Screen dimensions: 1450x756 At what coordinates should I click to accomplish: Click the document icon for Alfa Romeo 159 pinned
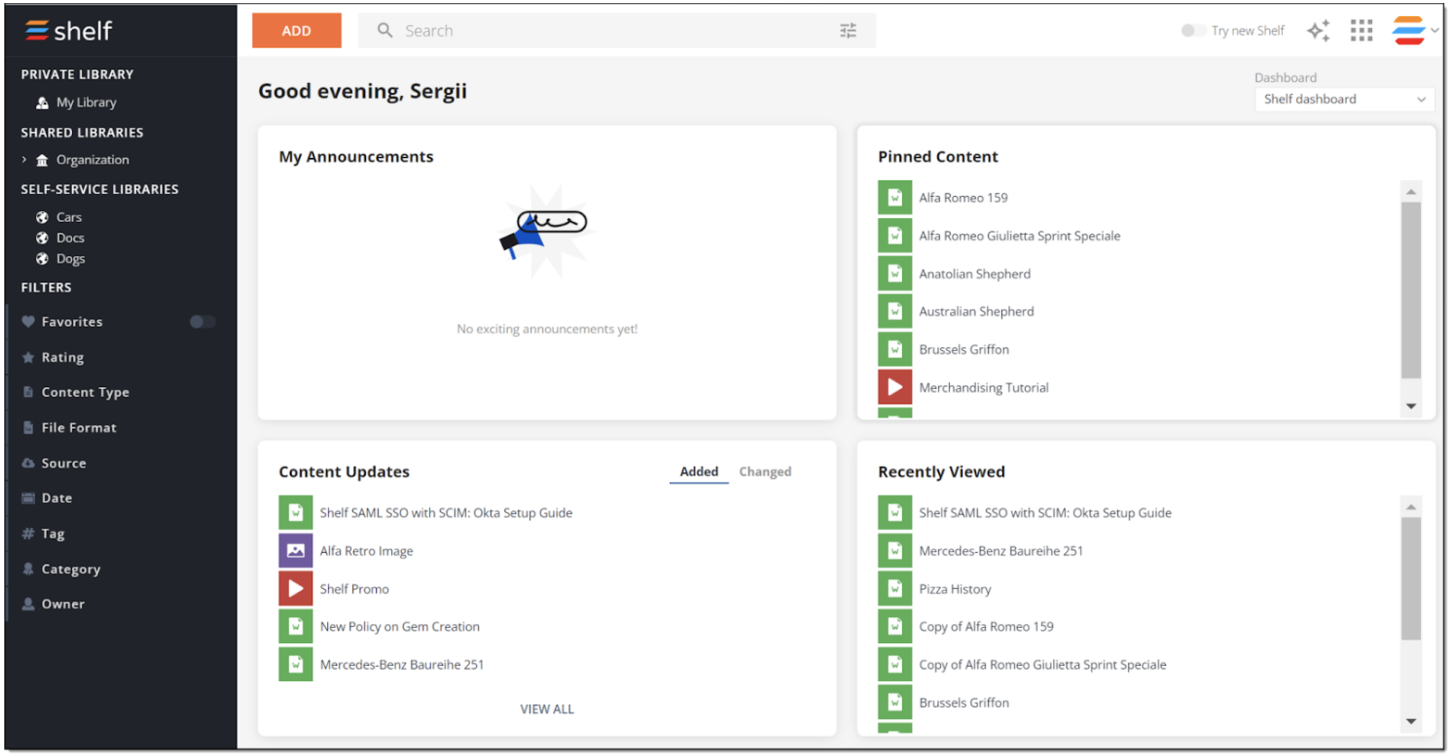click(x=895, y=197)
